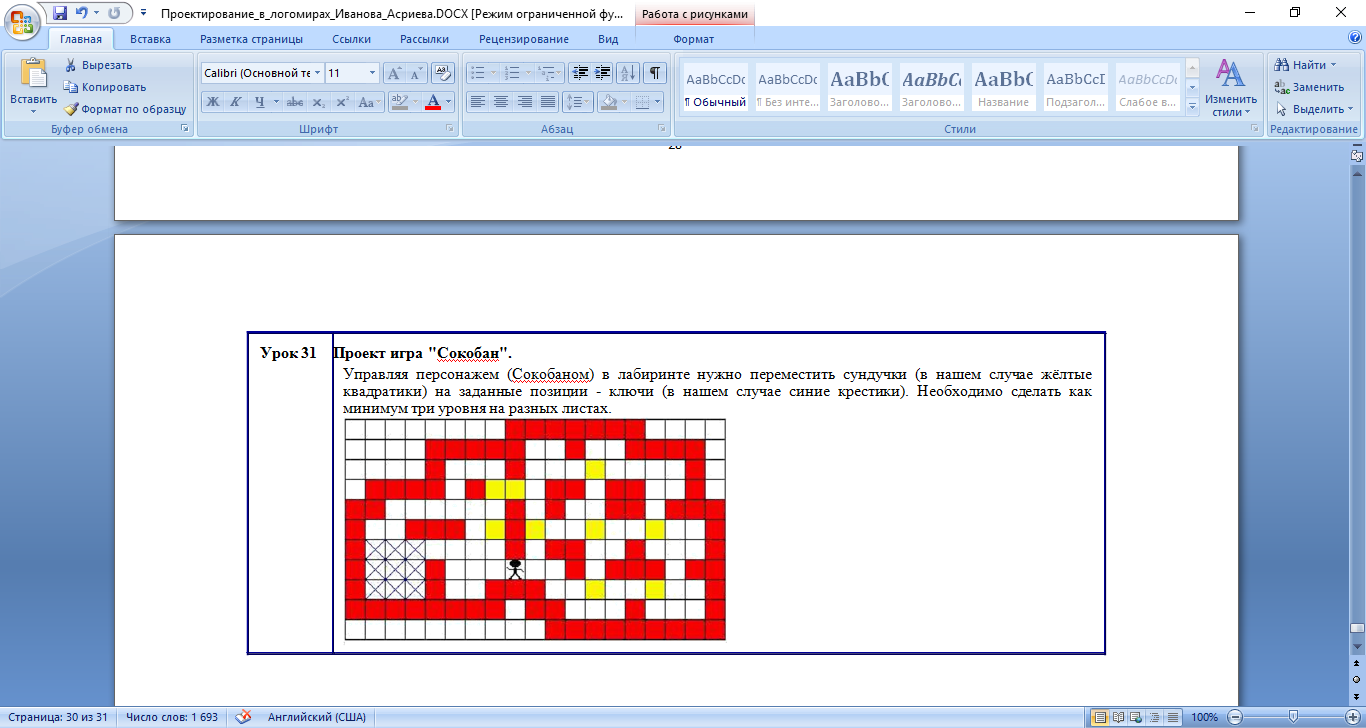Click the zoom slider in status bar
Screen dimensions: 1366x728
1292,717
